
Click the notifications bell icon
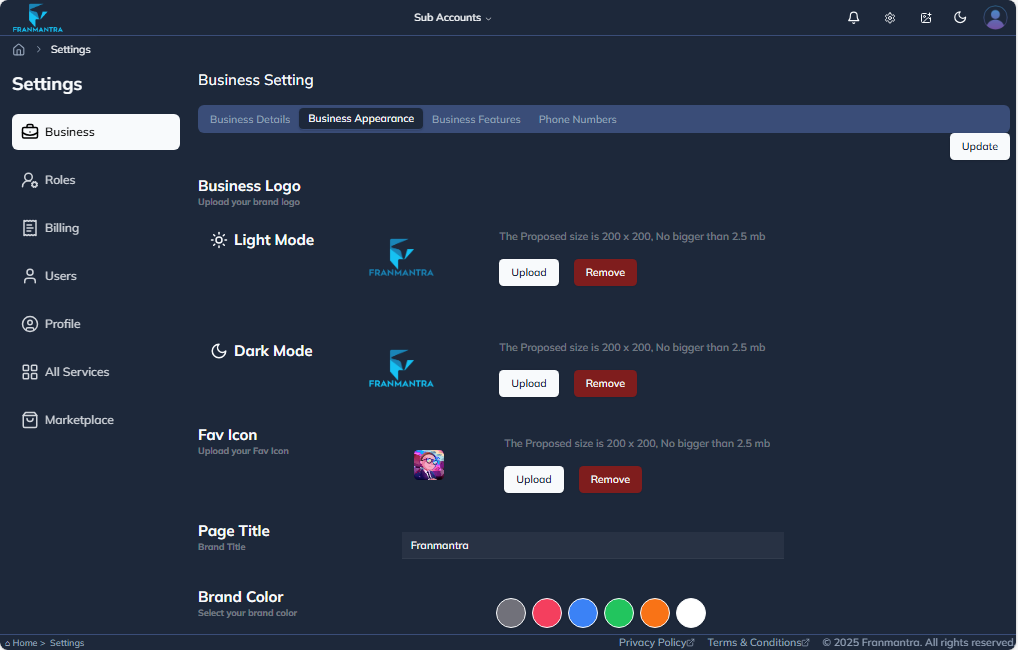click(853, 17)
